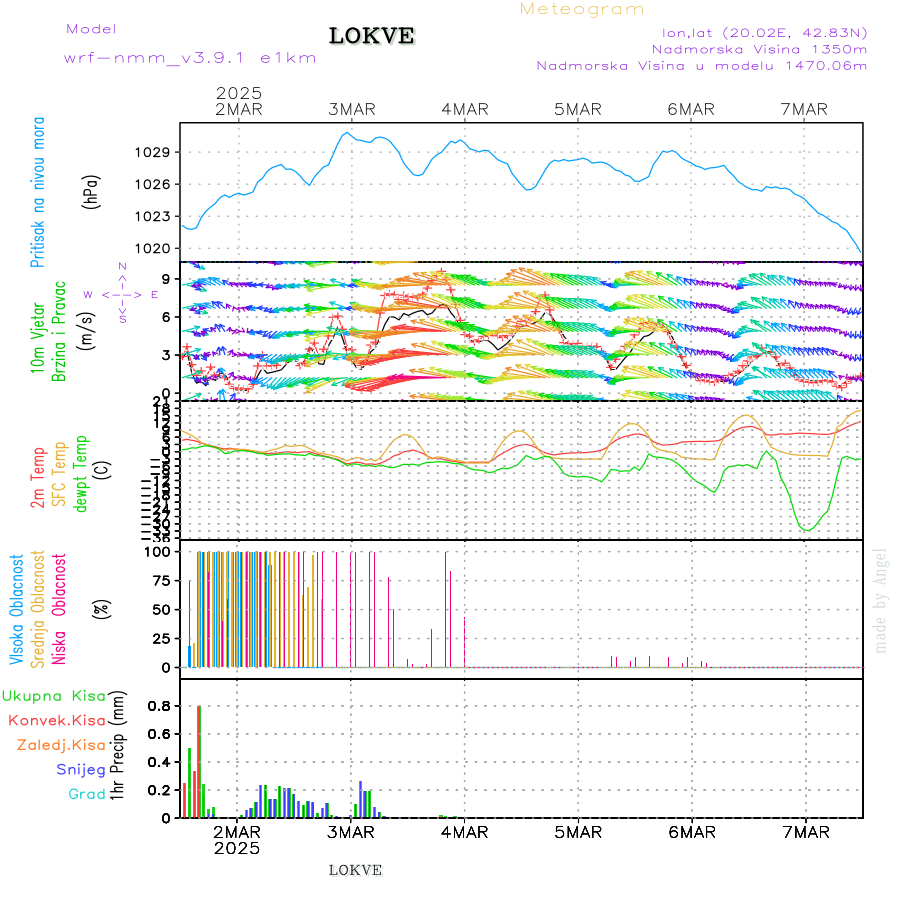Click the 50 cloud cover tick
This screenshot has width=900, height=900.
click(162, 610)
